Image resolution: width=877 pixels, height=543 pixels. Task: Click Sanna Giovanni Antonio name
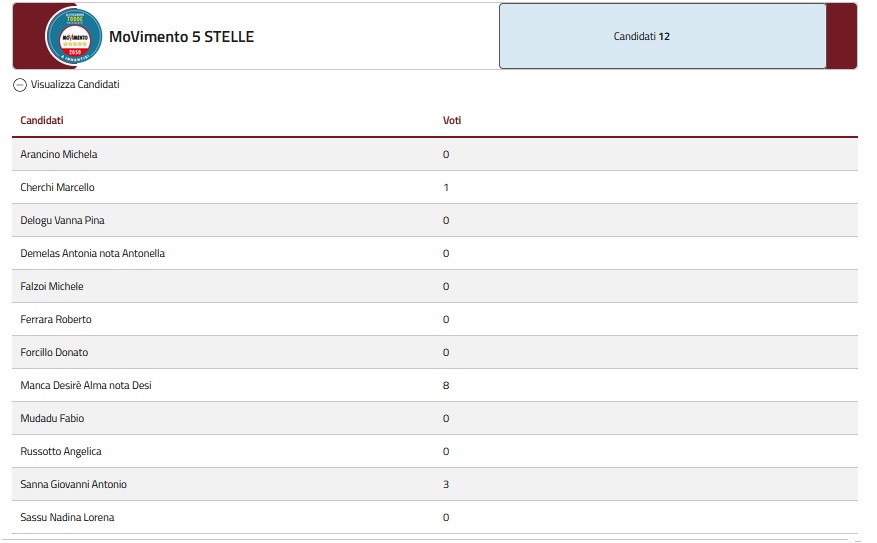pyautogui.click(x=73, y=484)
